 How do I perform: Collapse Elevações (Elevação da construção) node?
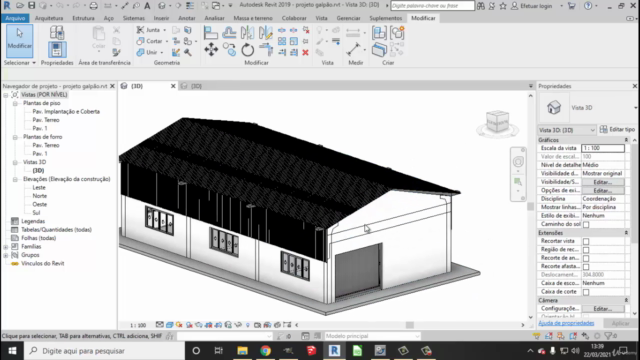click(15, 179)
